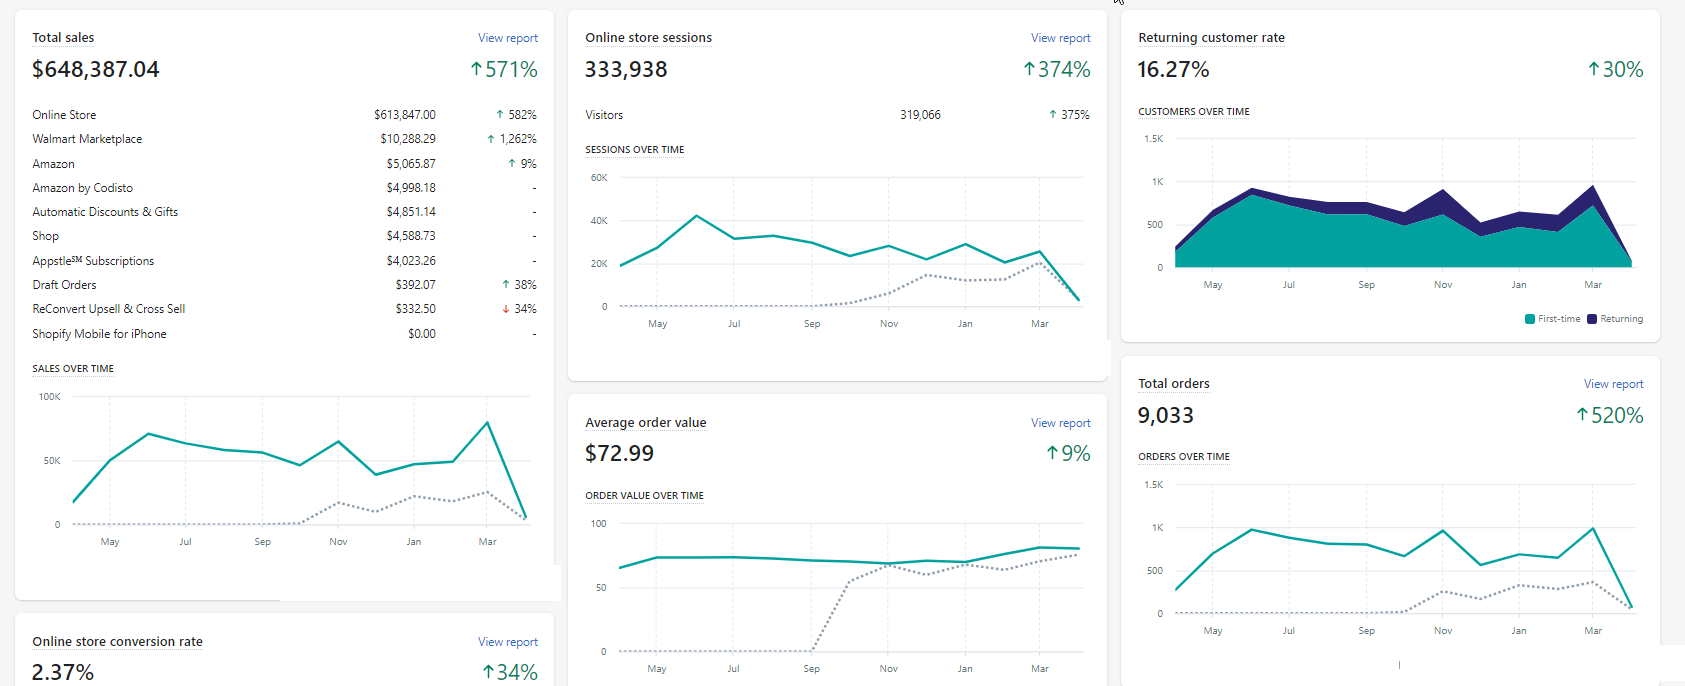Click the March peak on sales chart

[487, 423]
